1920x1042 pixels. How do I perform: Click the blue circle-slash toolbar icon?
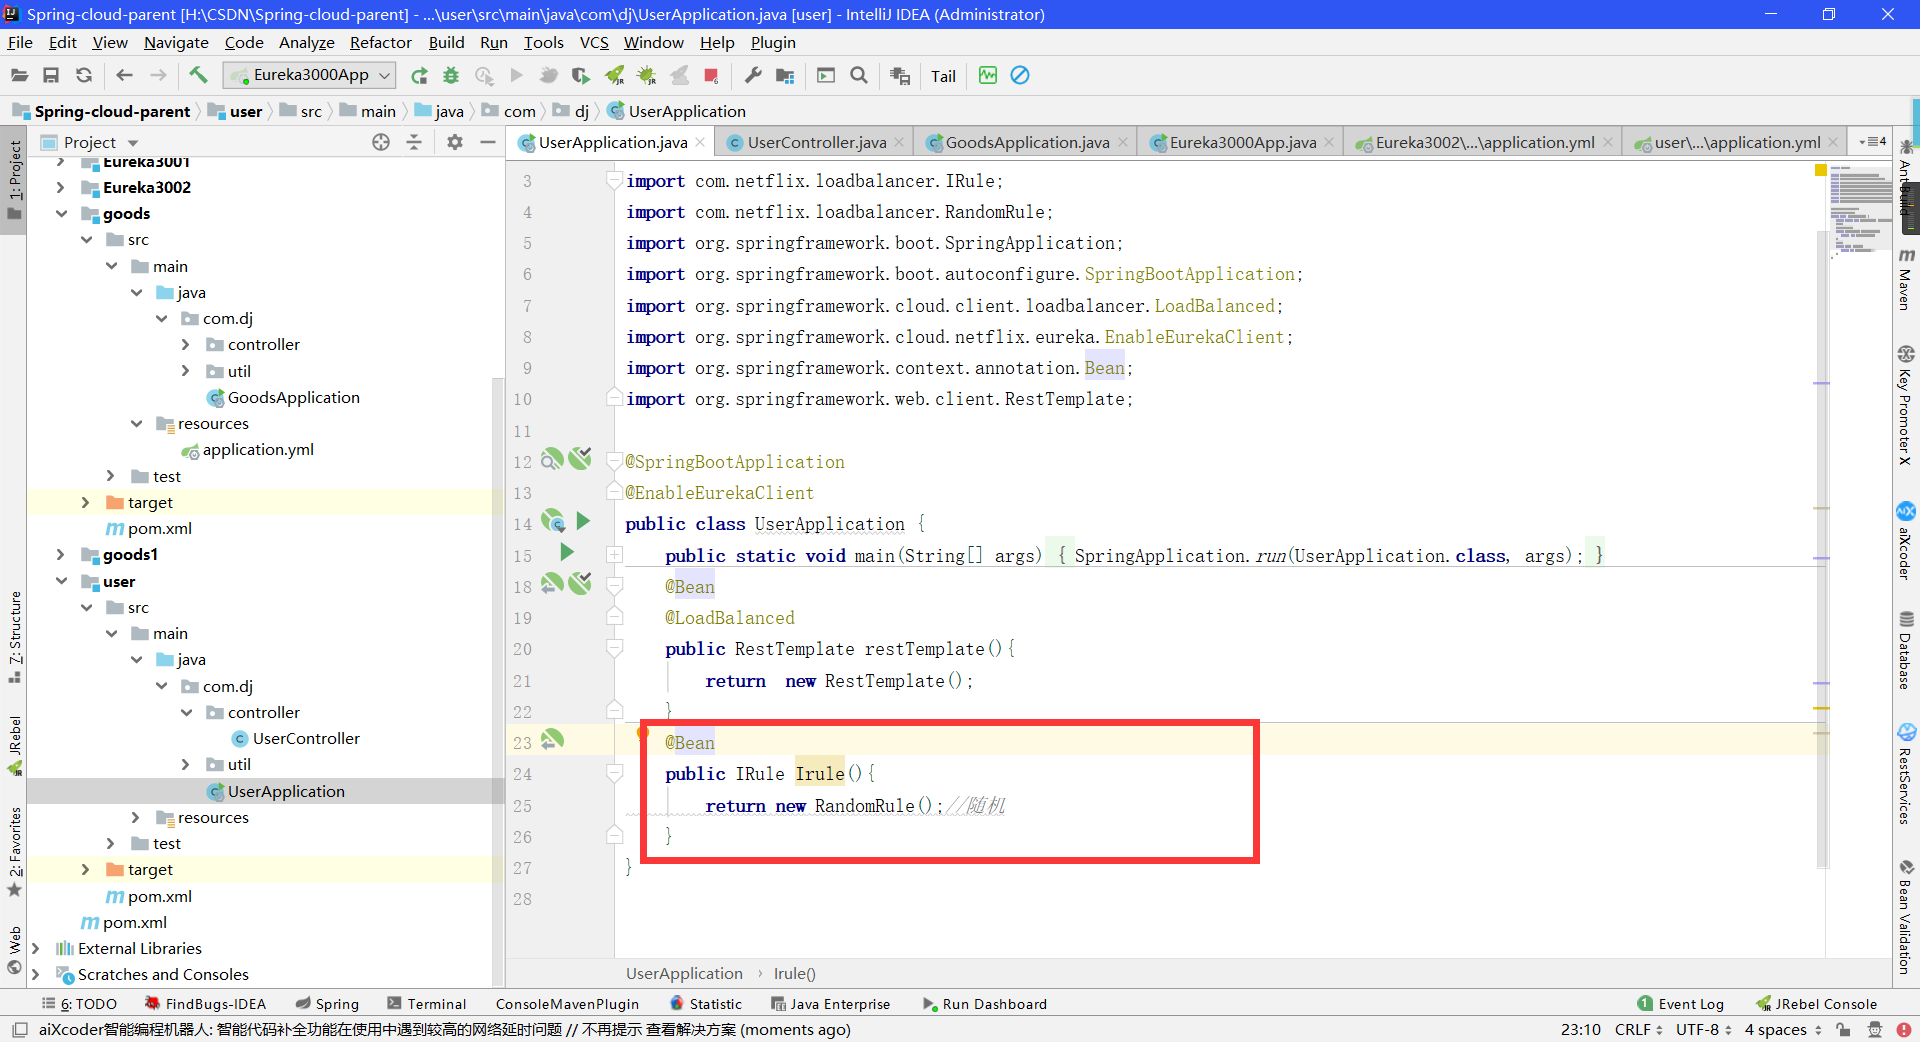point(1020,75)
